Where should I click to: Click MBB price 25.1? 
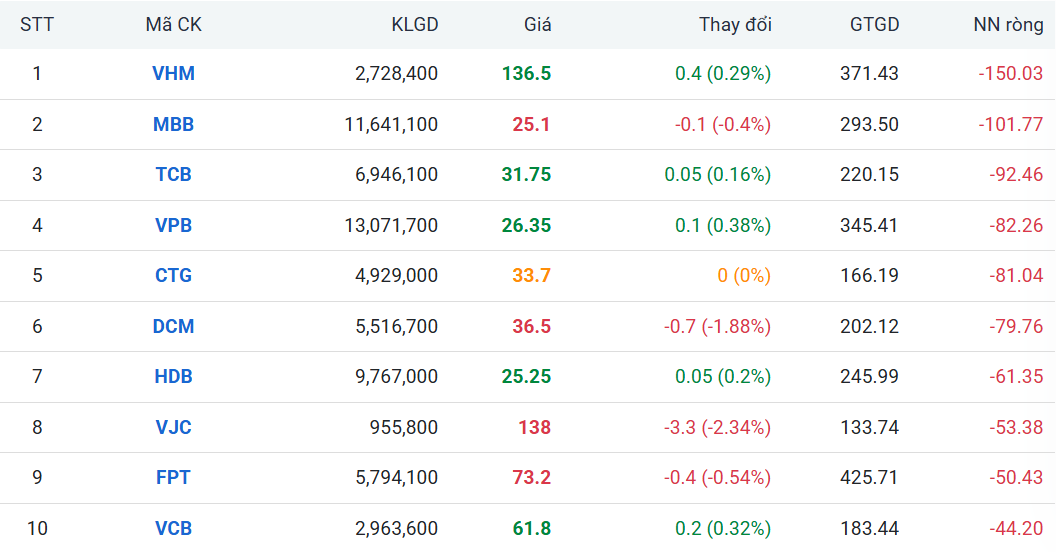(x=531, y=125)
